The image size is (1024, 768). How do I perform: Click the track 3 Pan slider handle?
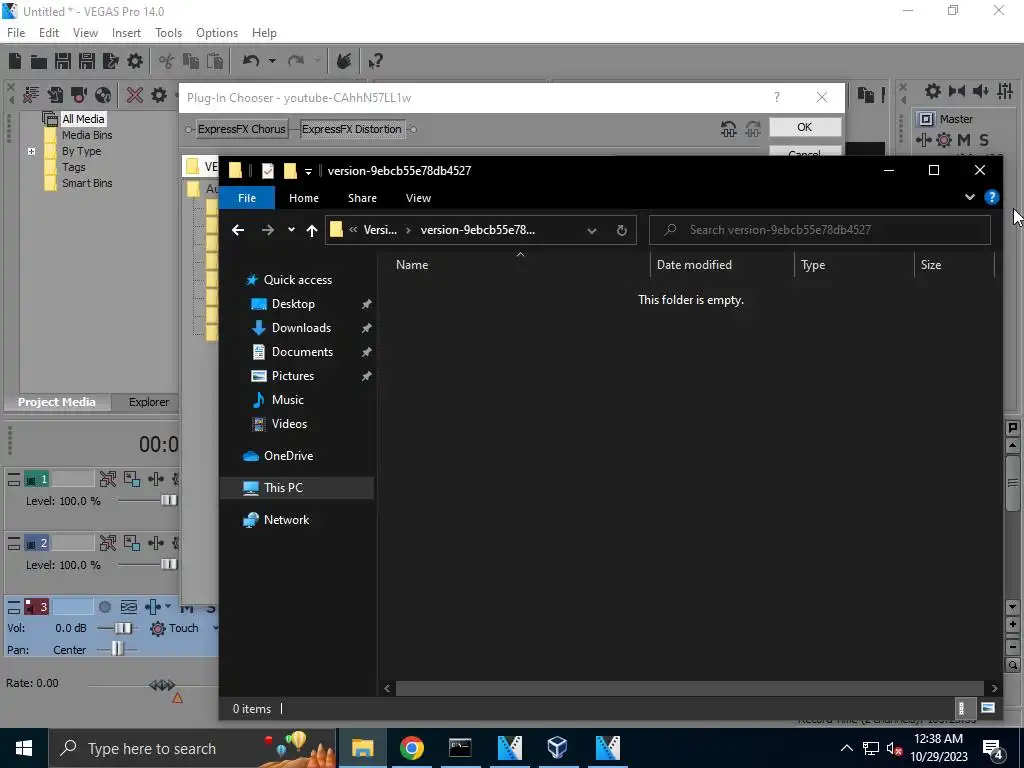117,650
